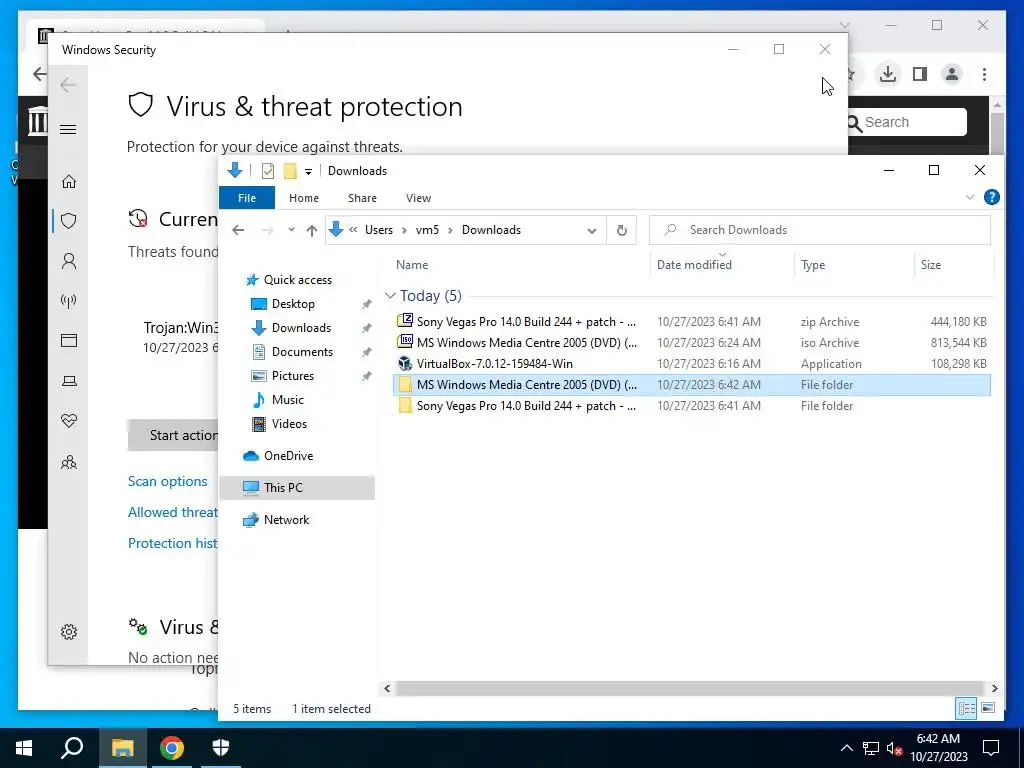Open Customize Quick Access Toolbar dropdown
Image resolution: width=1024 pixels, height=768 pixels.
[x=308, y=171]
